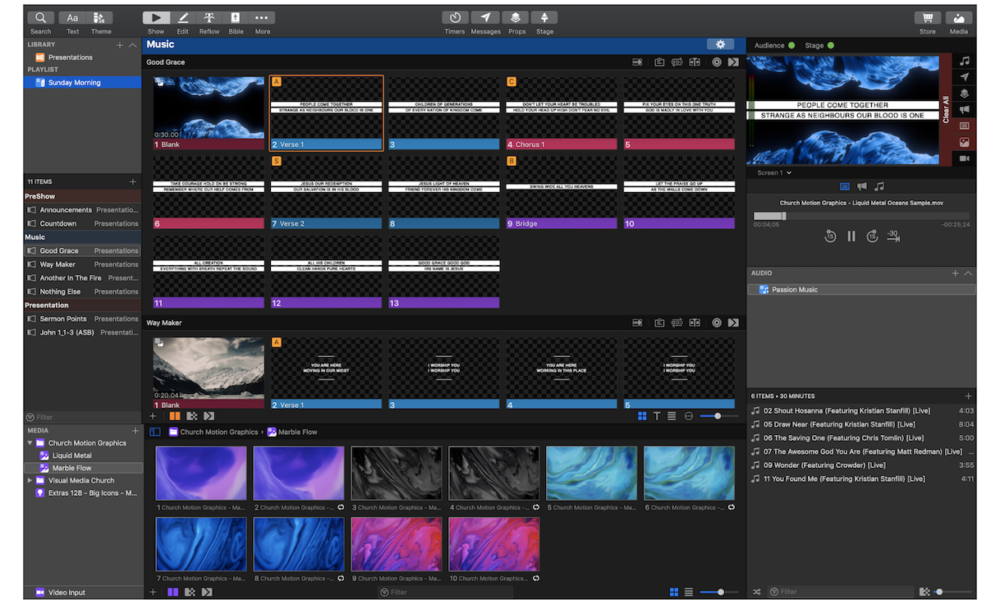The height and width of the screenshot is (600, 1000).
Task: Open the Stage settings
Action: [544, 18]
